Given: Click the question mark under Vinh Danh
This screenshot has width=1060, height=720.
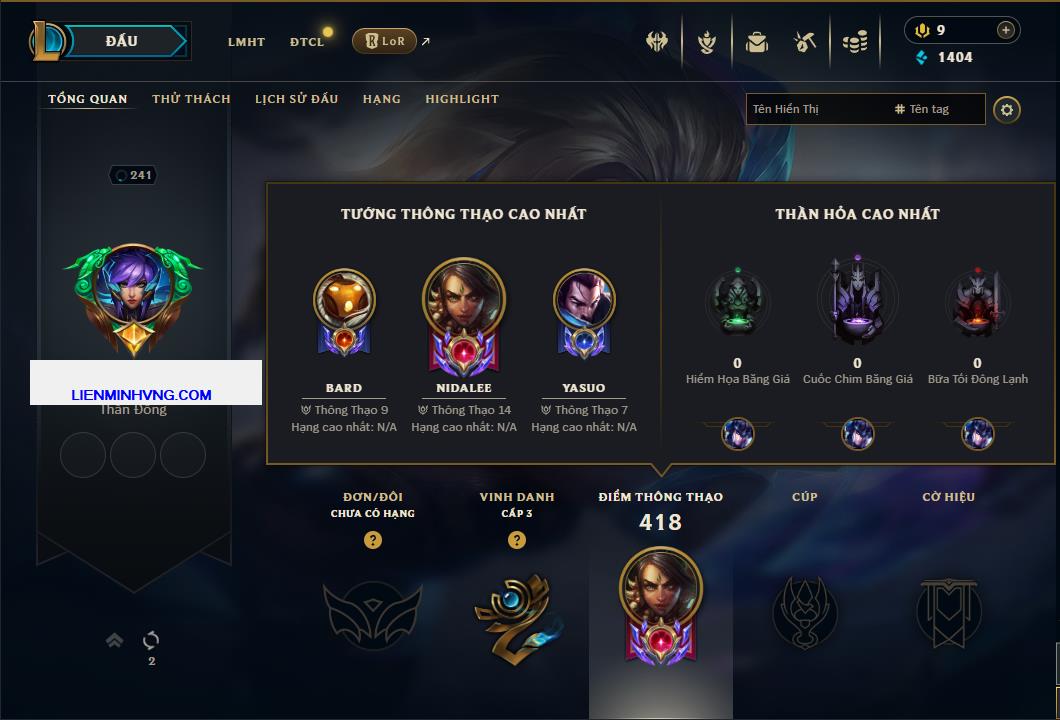Looking at the screenshot, I should [x=516, y=539].
